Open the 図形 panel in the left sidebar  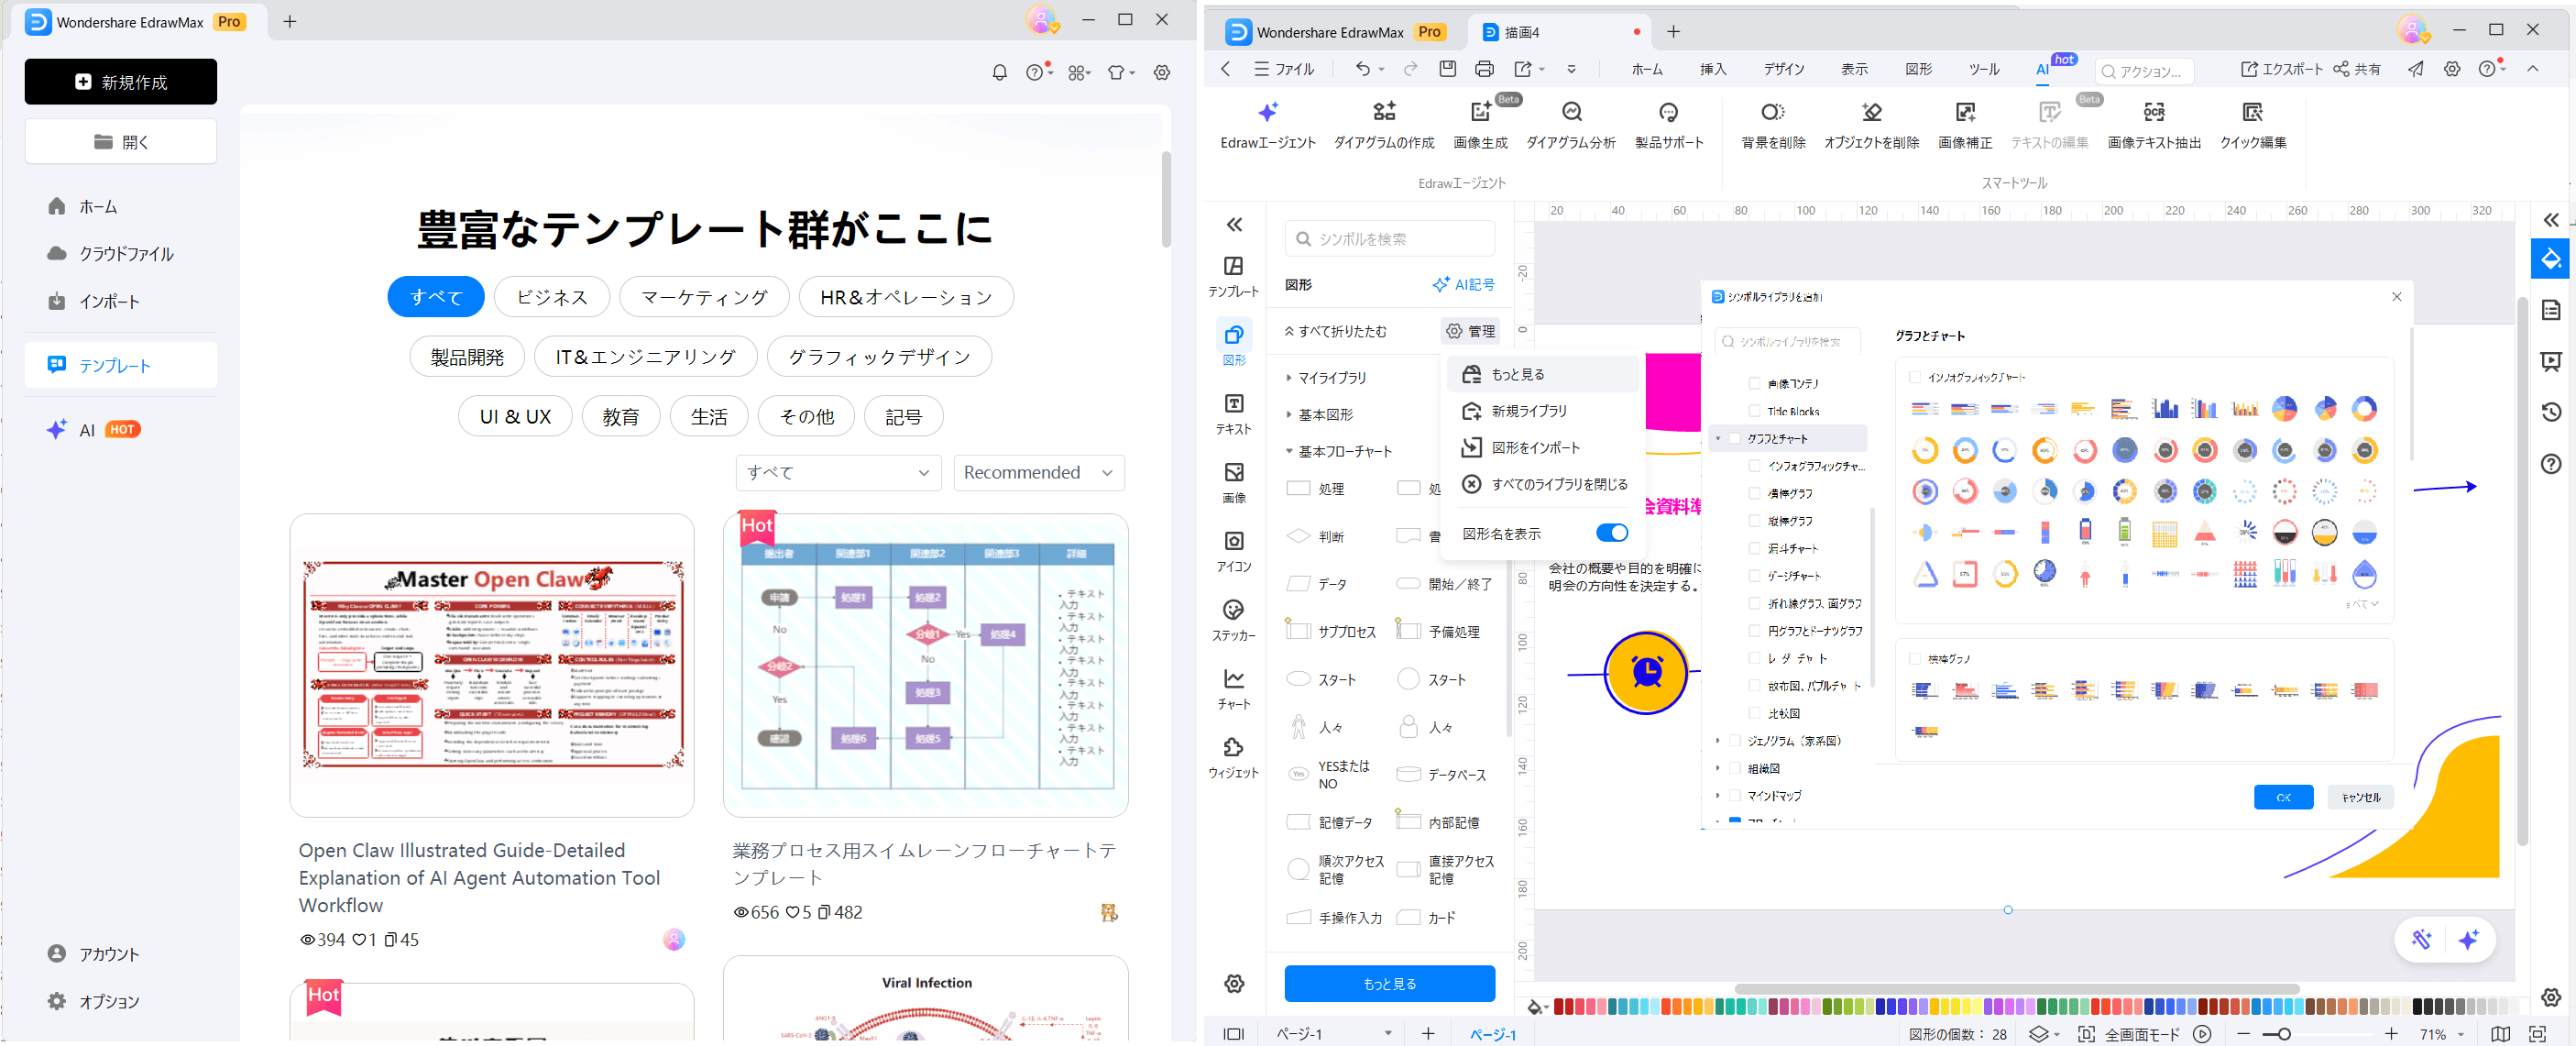click(x=1234, y=340)
